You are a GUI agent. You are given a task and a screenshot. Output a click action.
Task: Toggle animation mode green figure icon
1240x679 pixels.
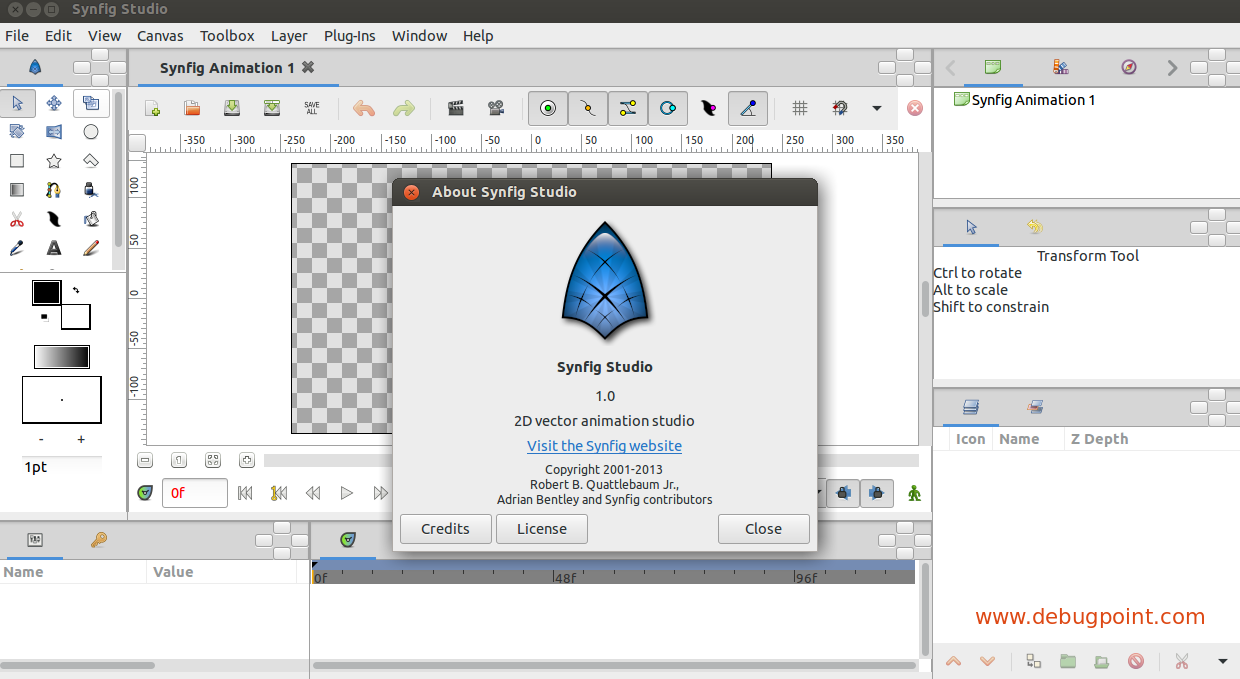[x=914, y=493]
